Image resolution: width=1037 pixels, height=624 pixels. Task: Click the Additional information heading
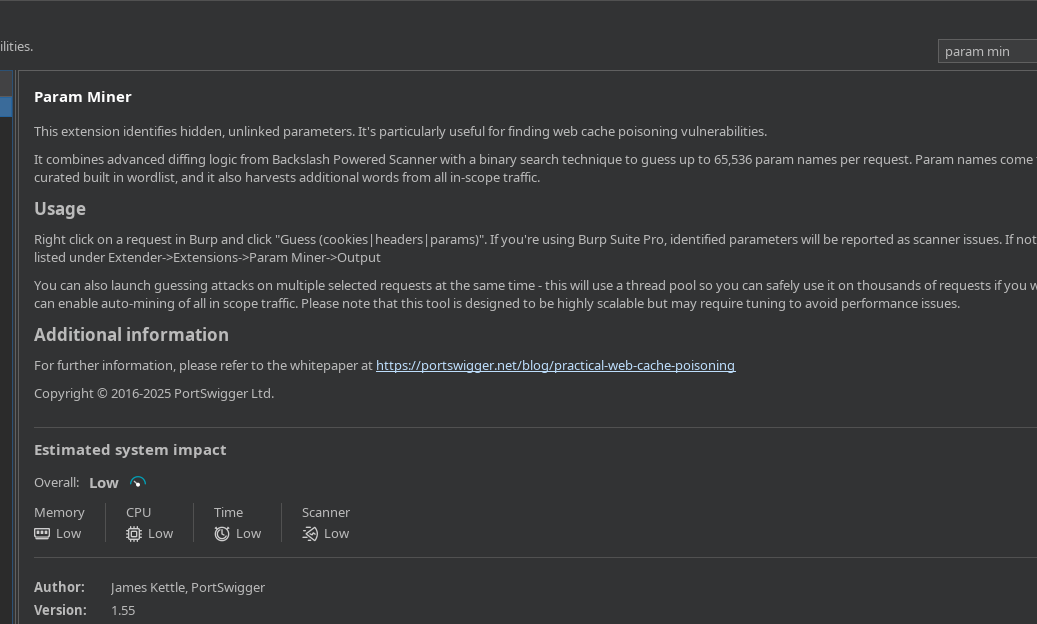[x=131, y=335]
